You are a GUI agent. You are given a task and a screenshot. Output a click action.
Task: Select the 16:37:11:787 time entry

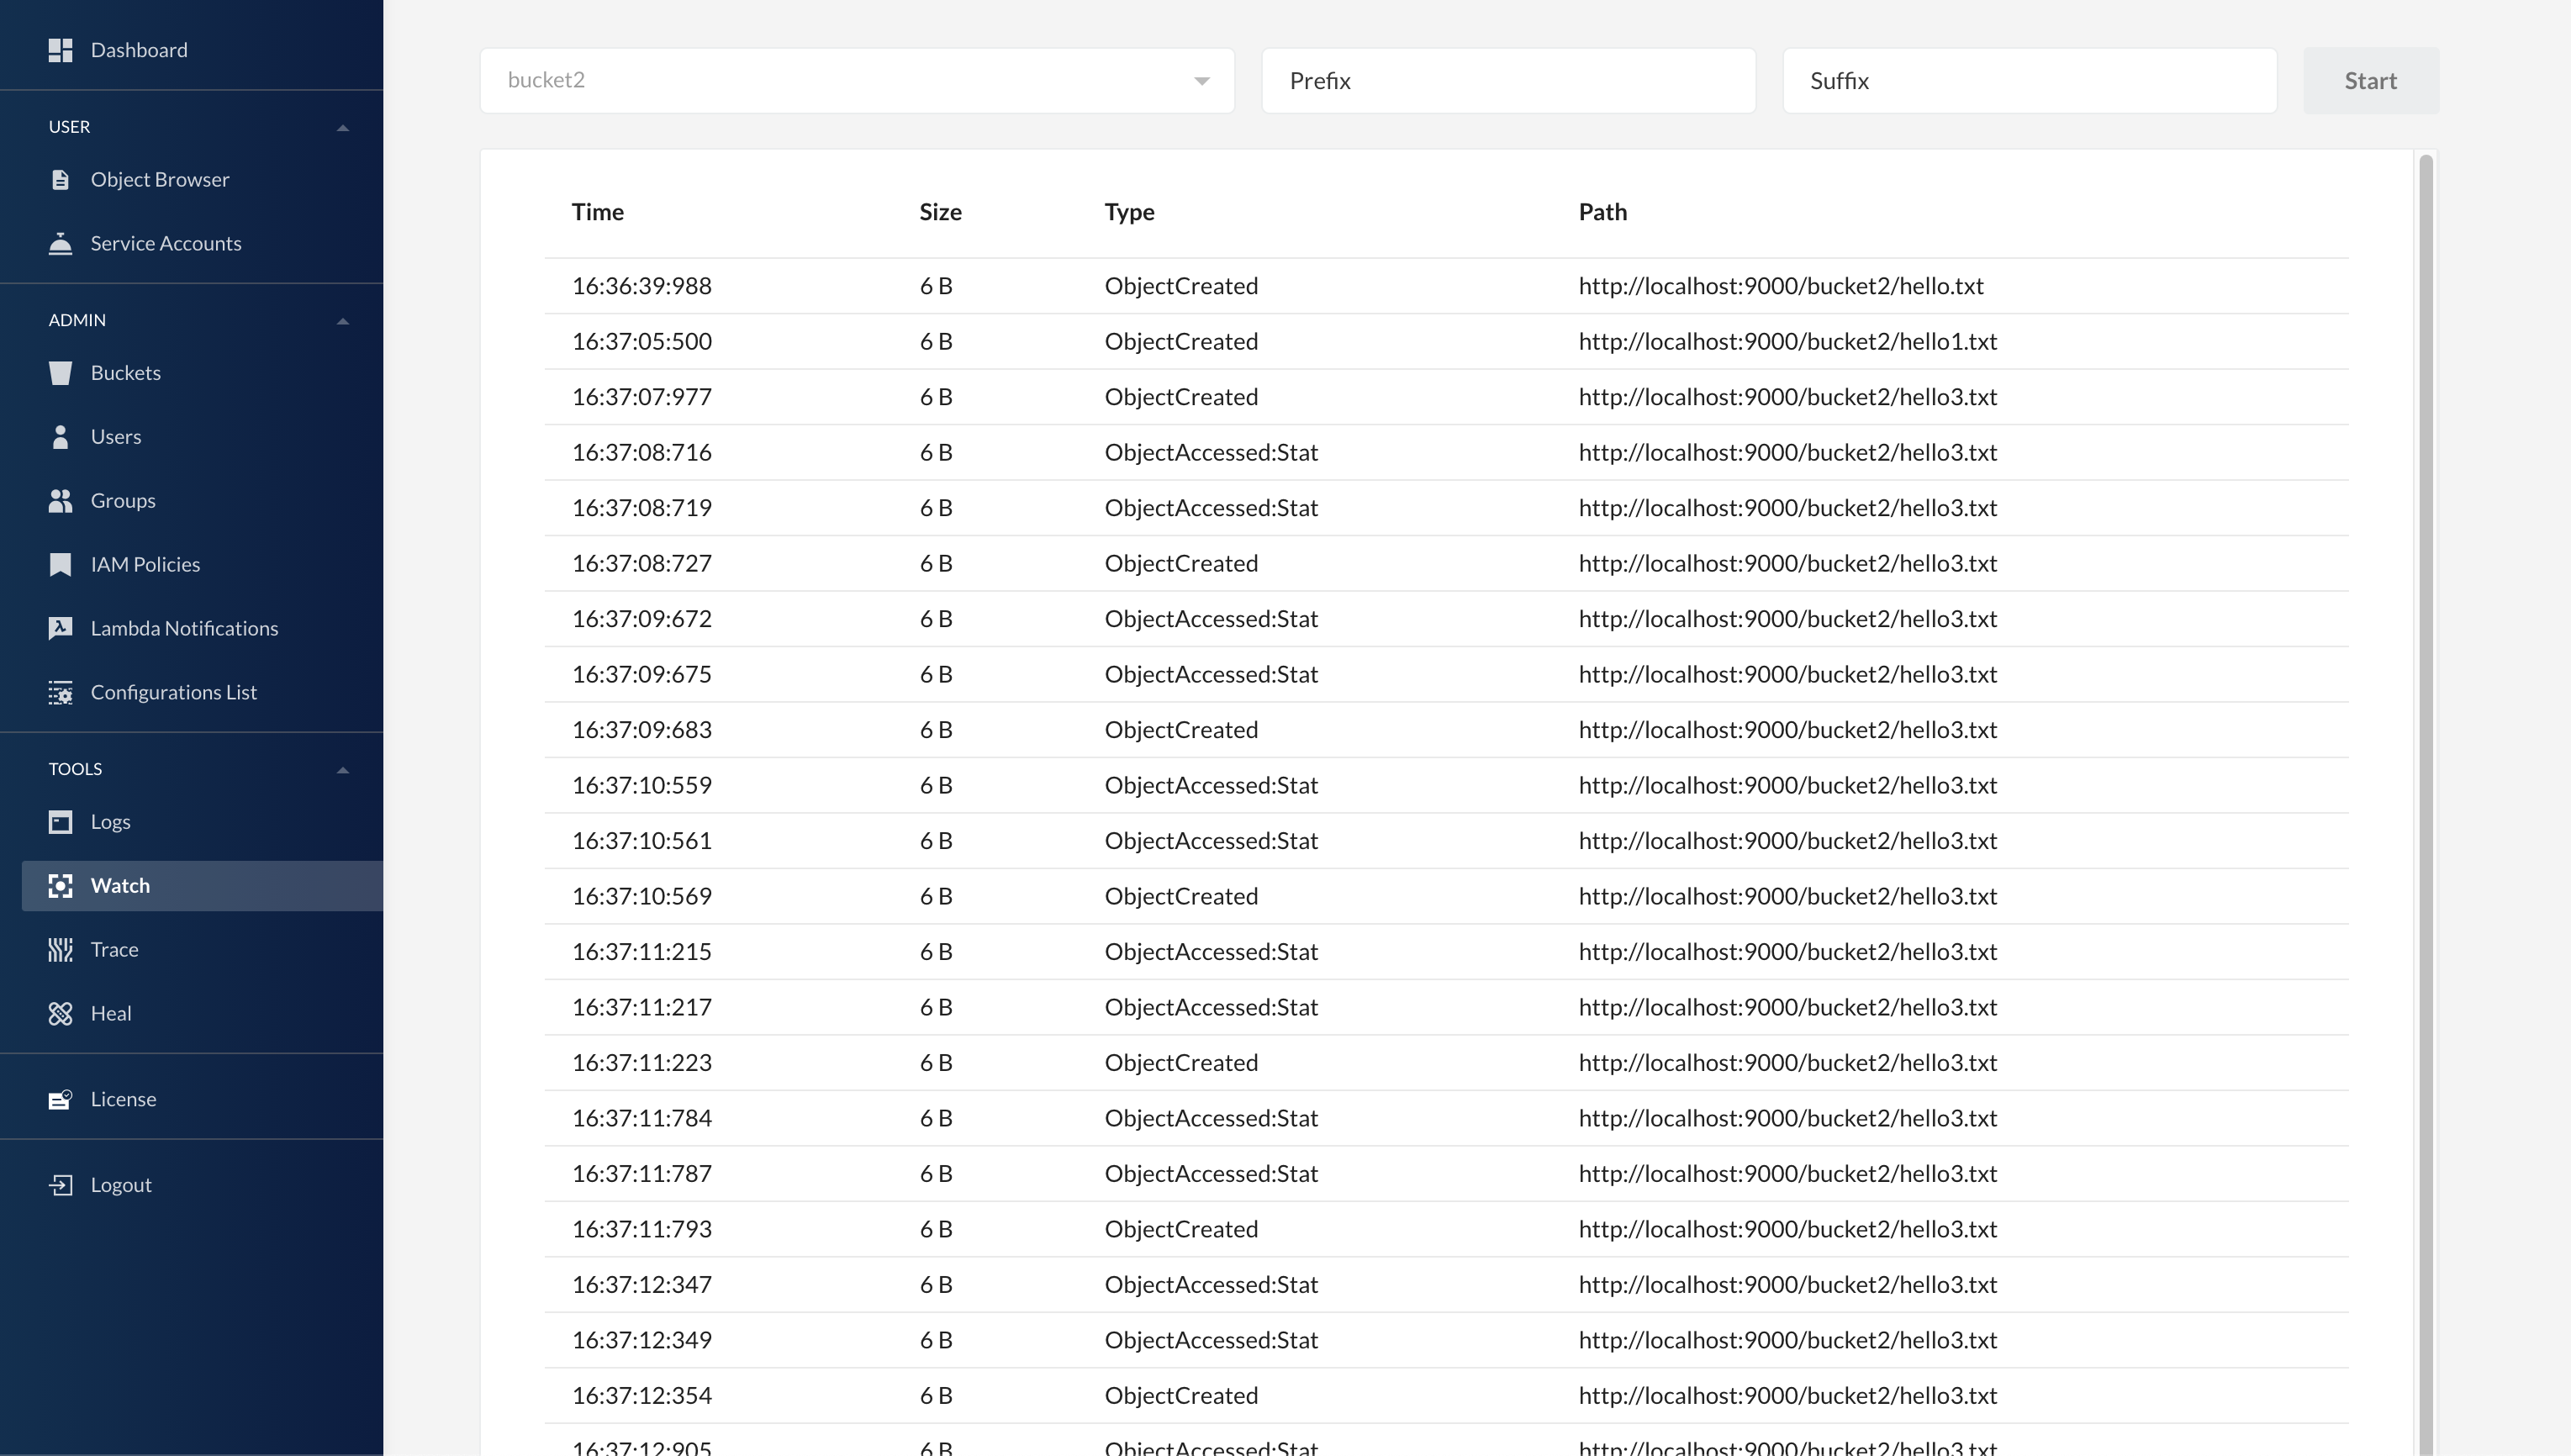click(642, 1174)
